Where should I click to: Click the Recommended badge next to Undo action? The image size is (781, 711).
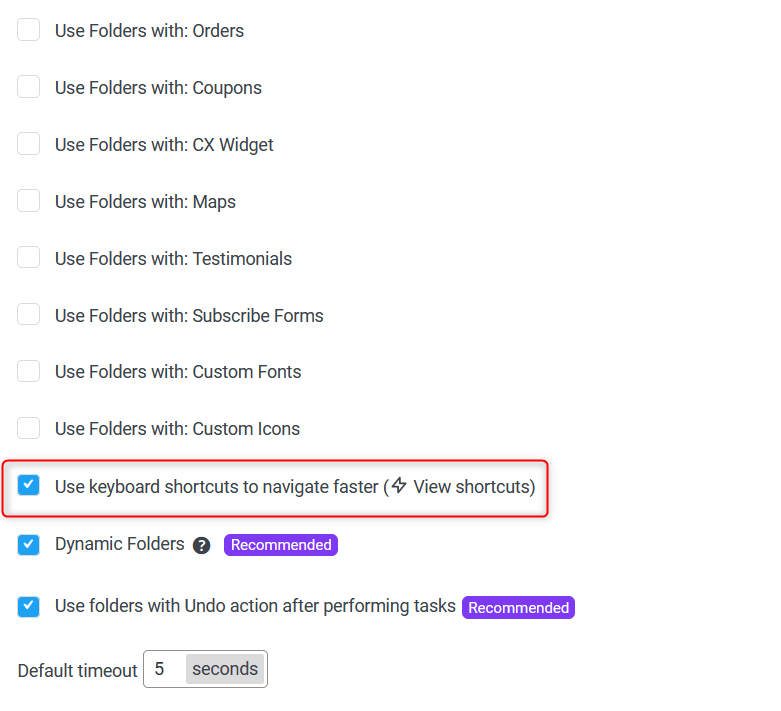(x=519, y=608)
